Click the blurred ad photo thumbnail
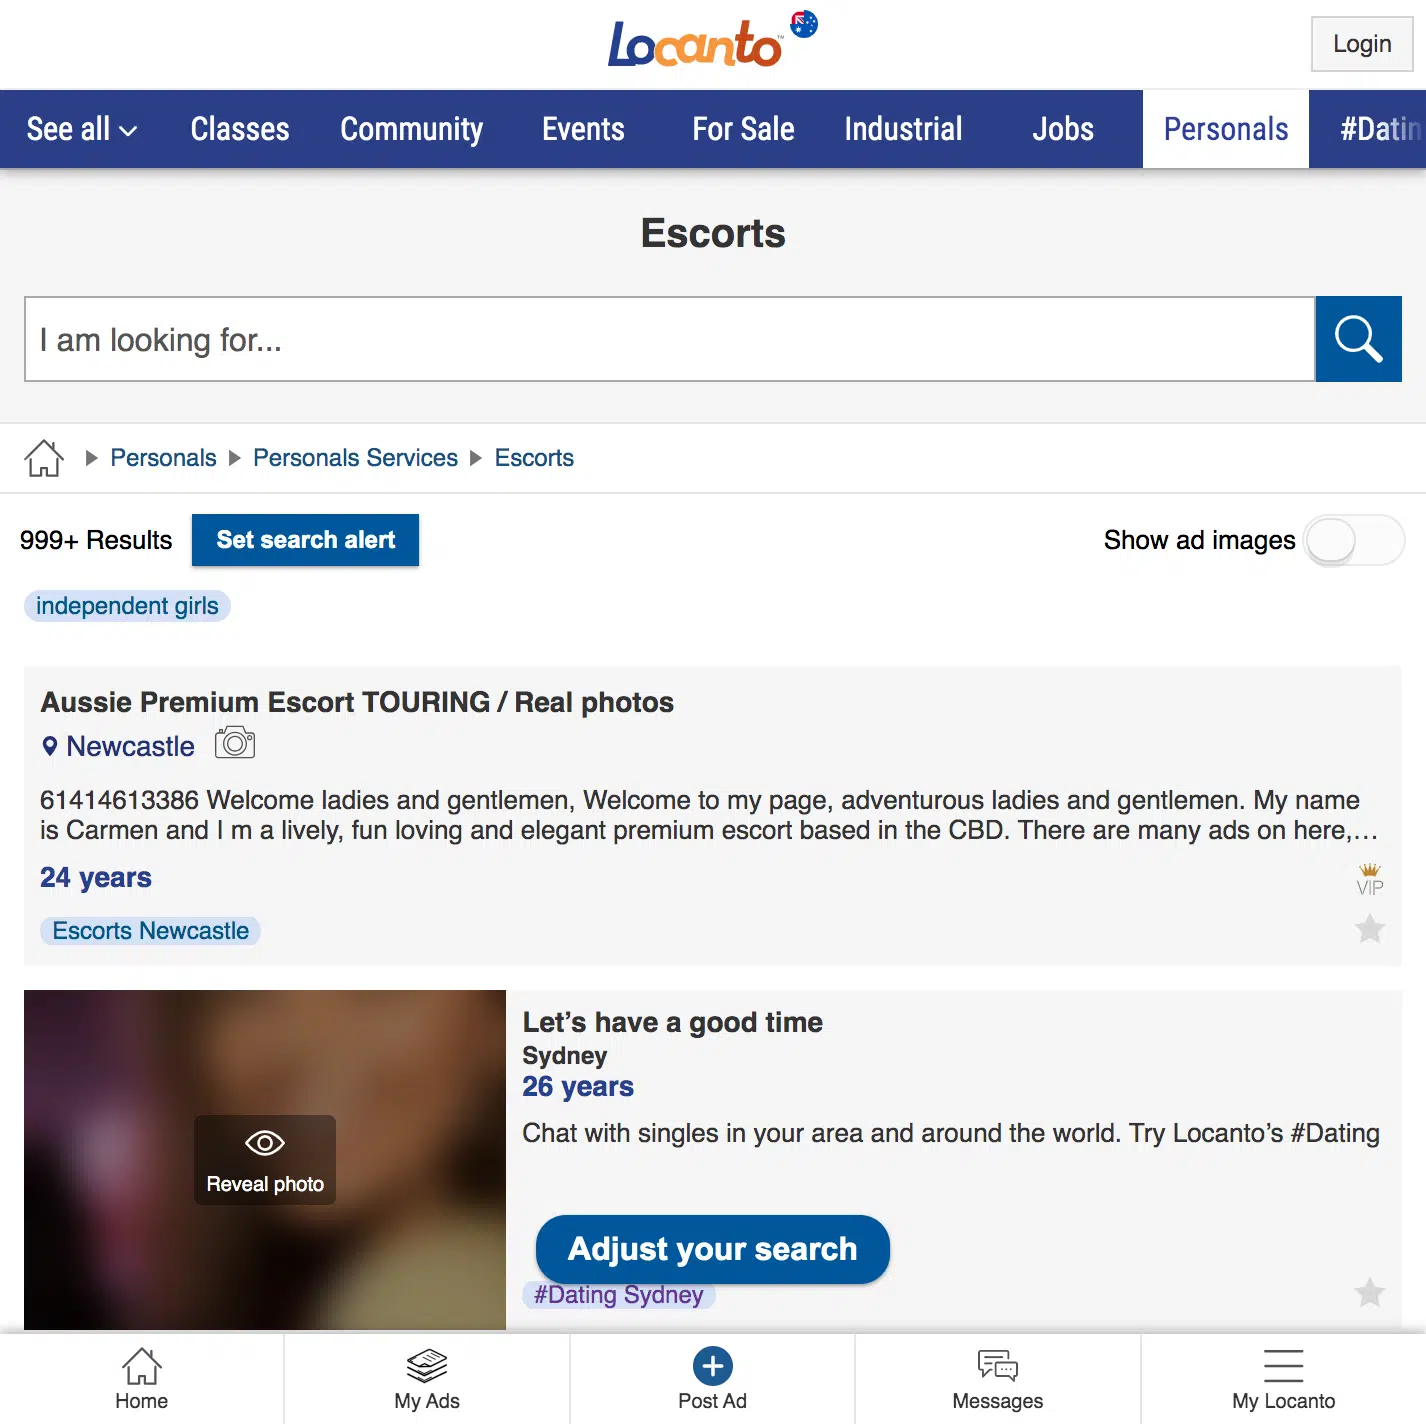Screen dimensions: 1426x1424 [x=265, y=1160]
